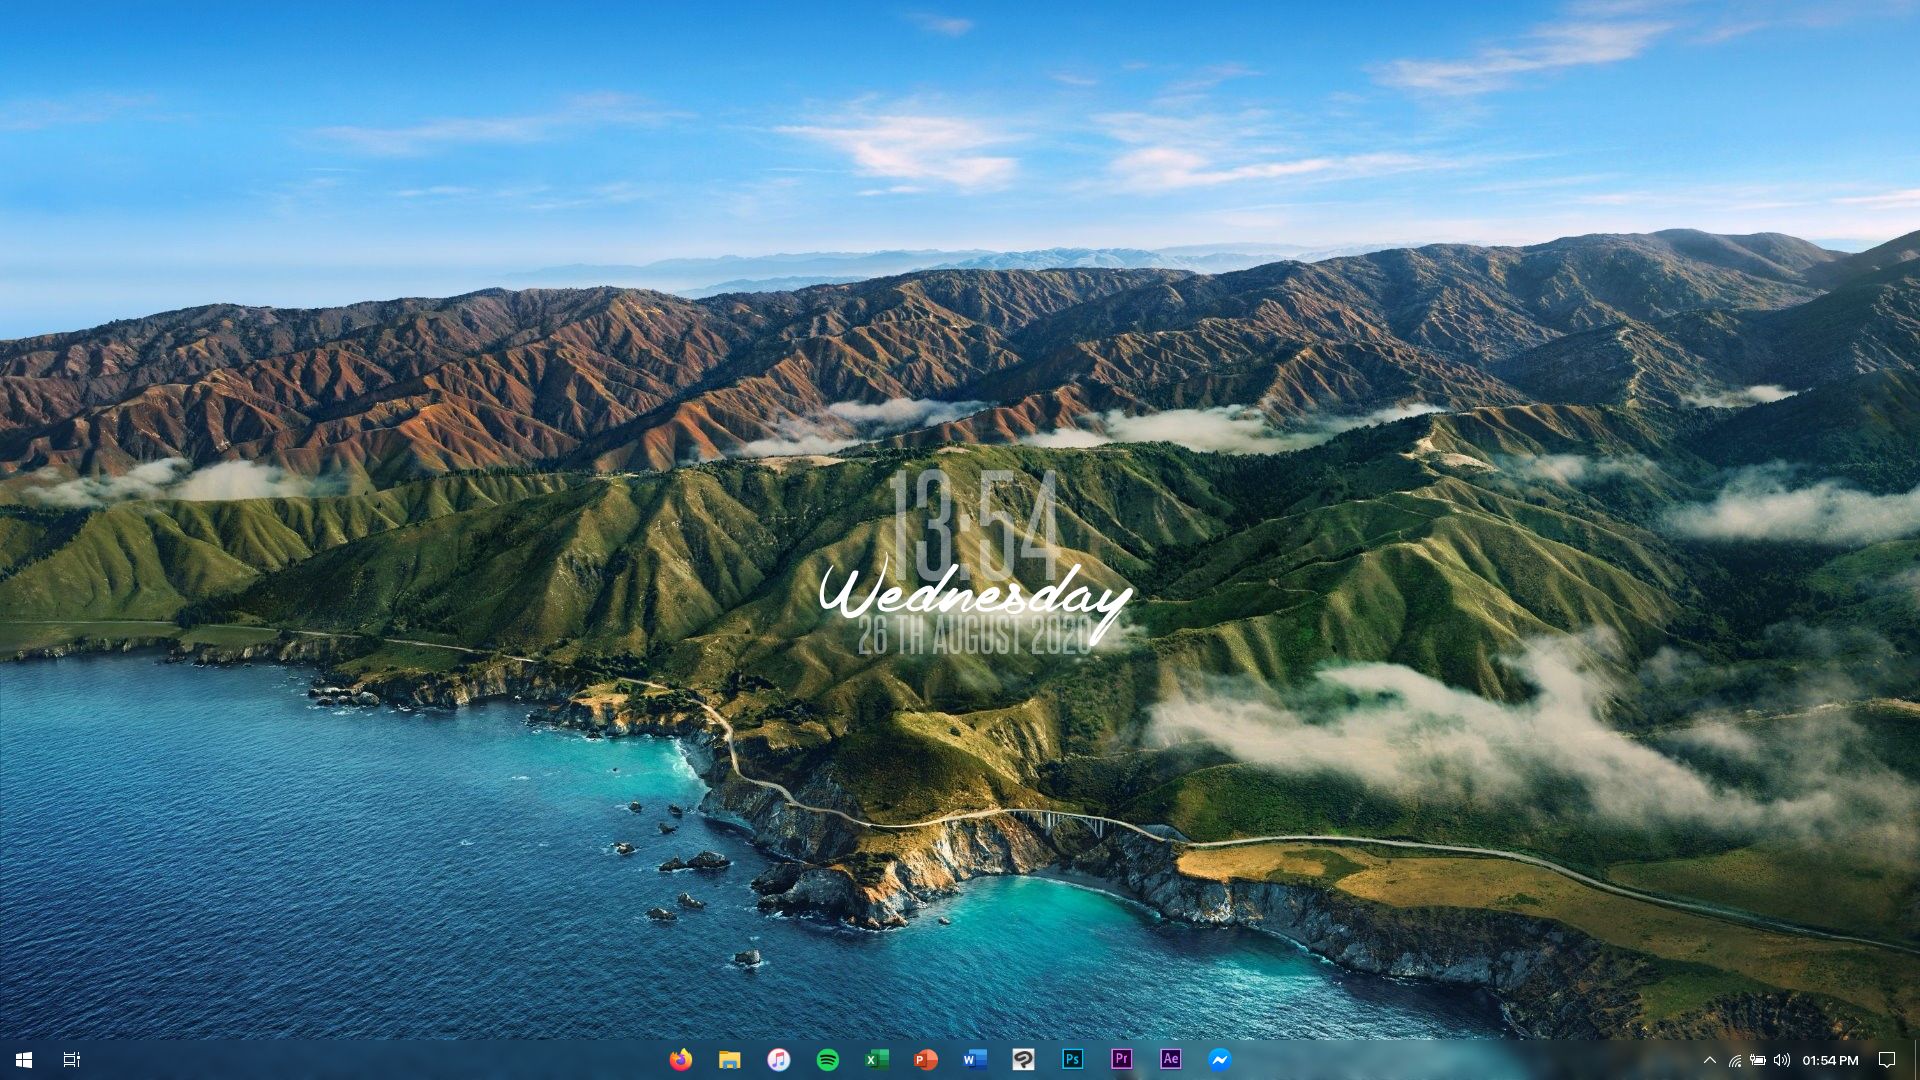
Task: Open Adobe Premiere Pro
Action: 1121,1060
